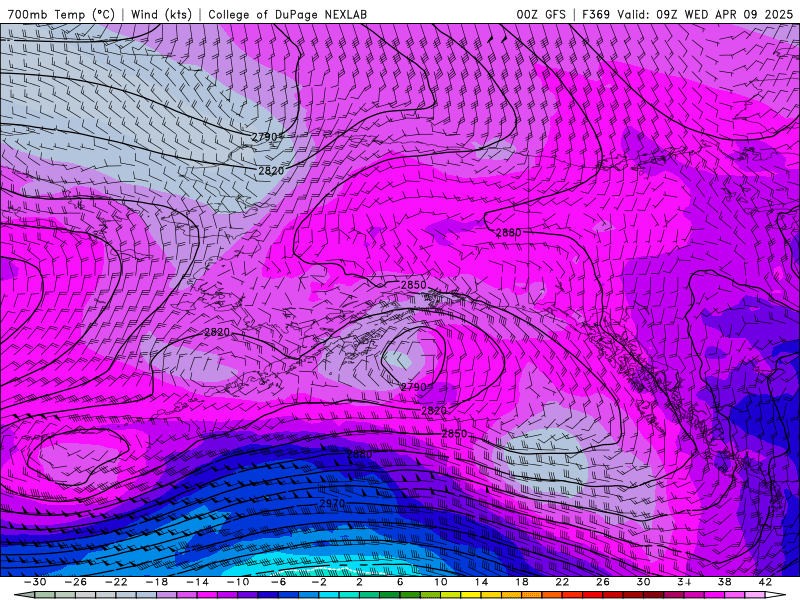Select the "30" colorbar tick label

coord(643,582)
